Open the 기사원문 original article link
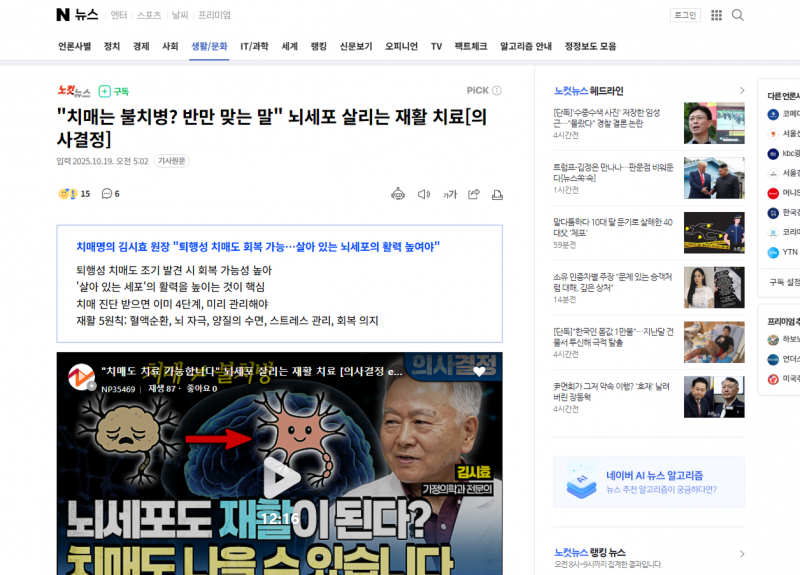Screen dimensions: 800x575 pyautogui.click(x=171, y=161)
